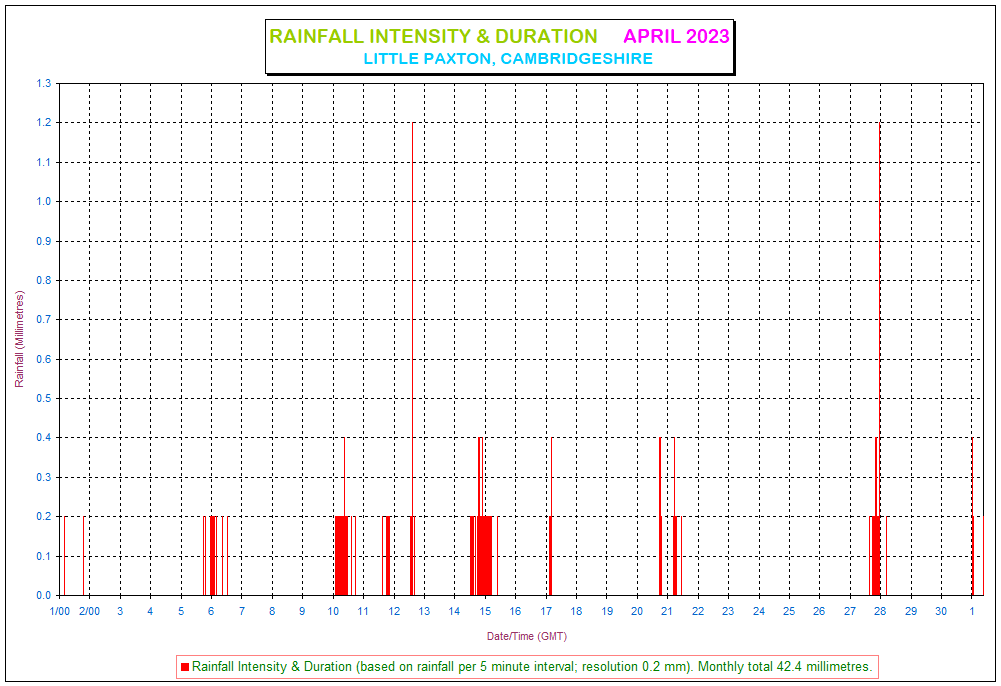Click the day 17 x-axis label
The image size is (1001, 686).
click(546, 611)
